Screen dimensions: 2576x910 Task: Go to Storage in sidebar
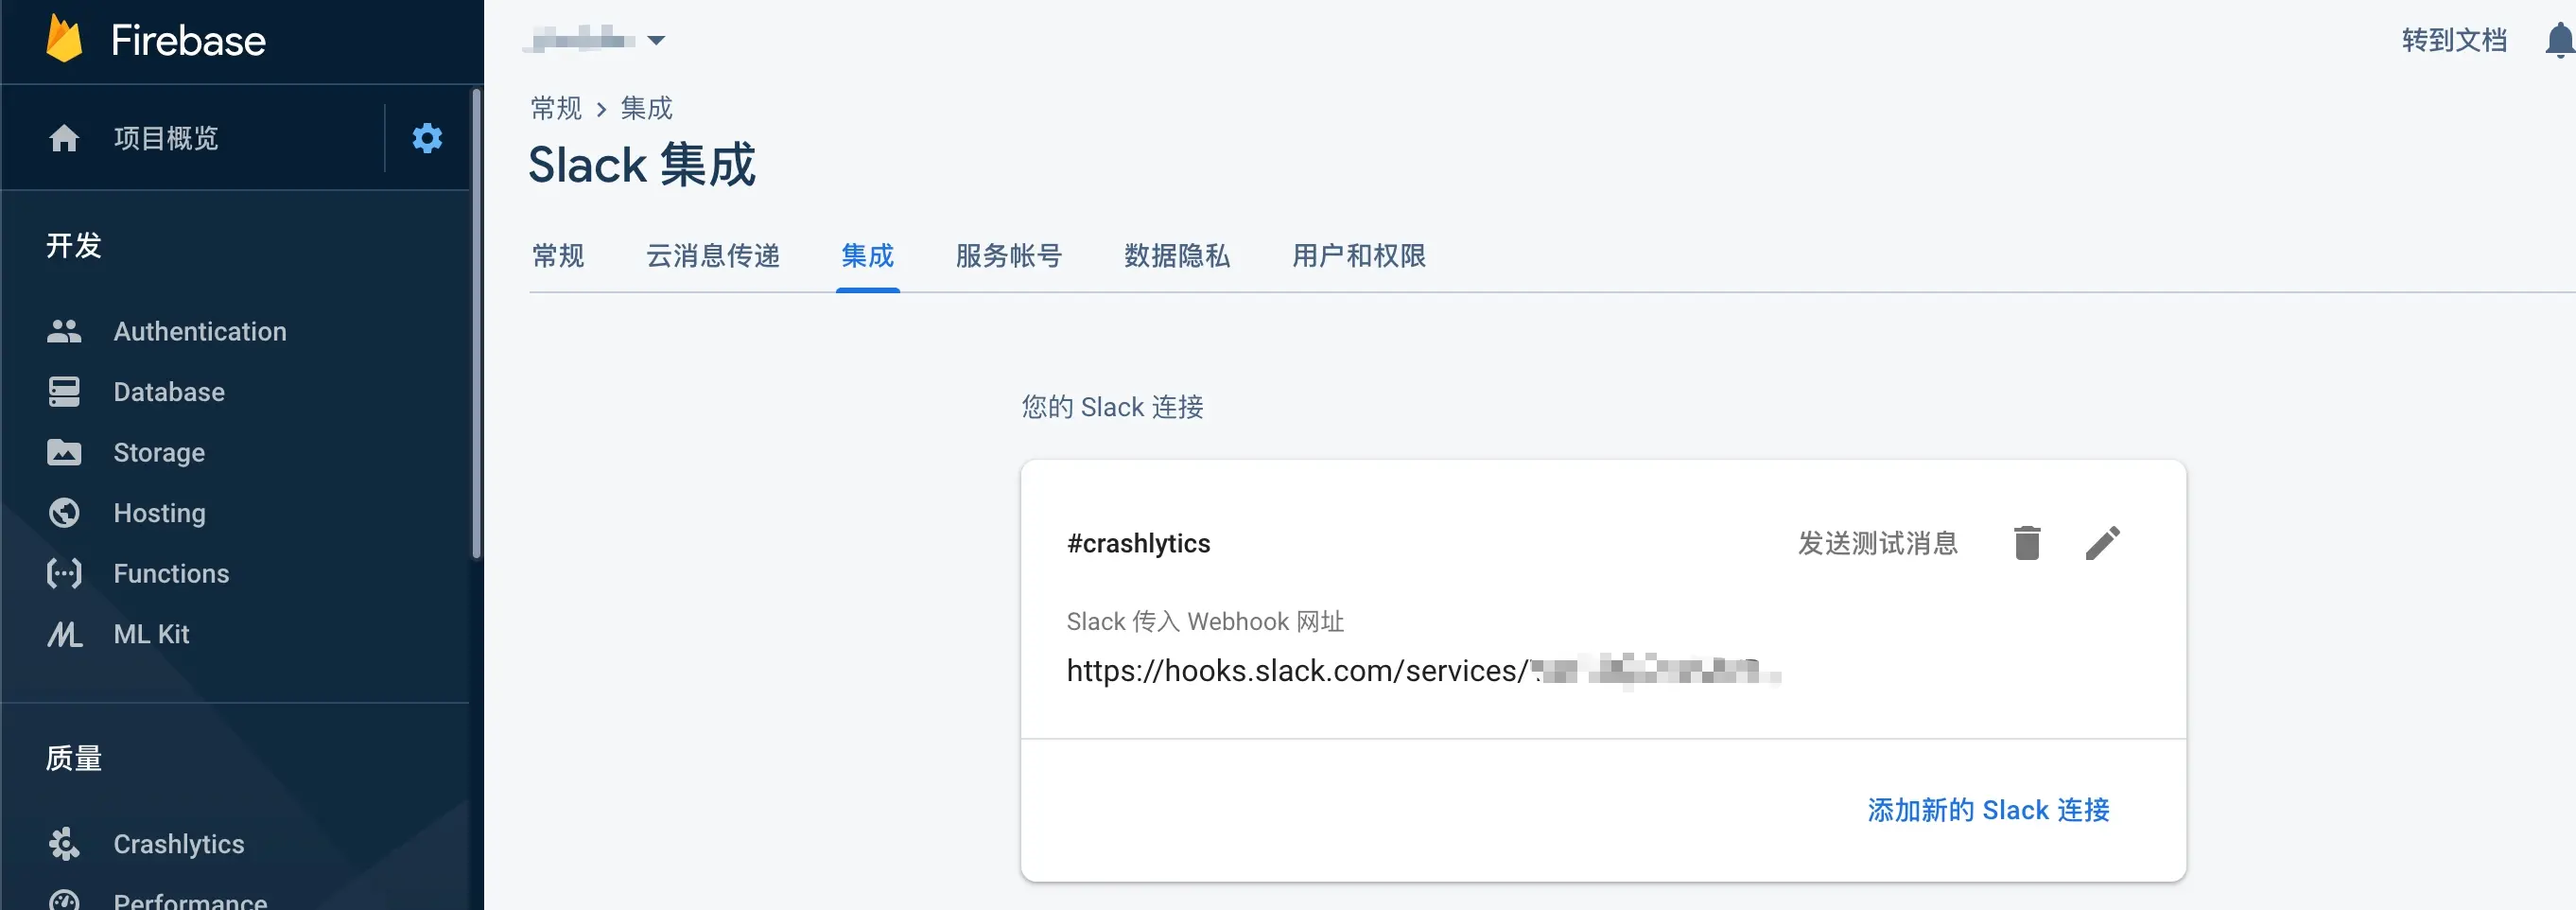point(159,452)
